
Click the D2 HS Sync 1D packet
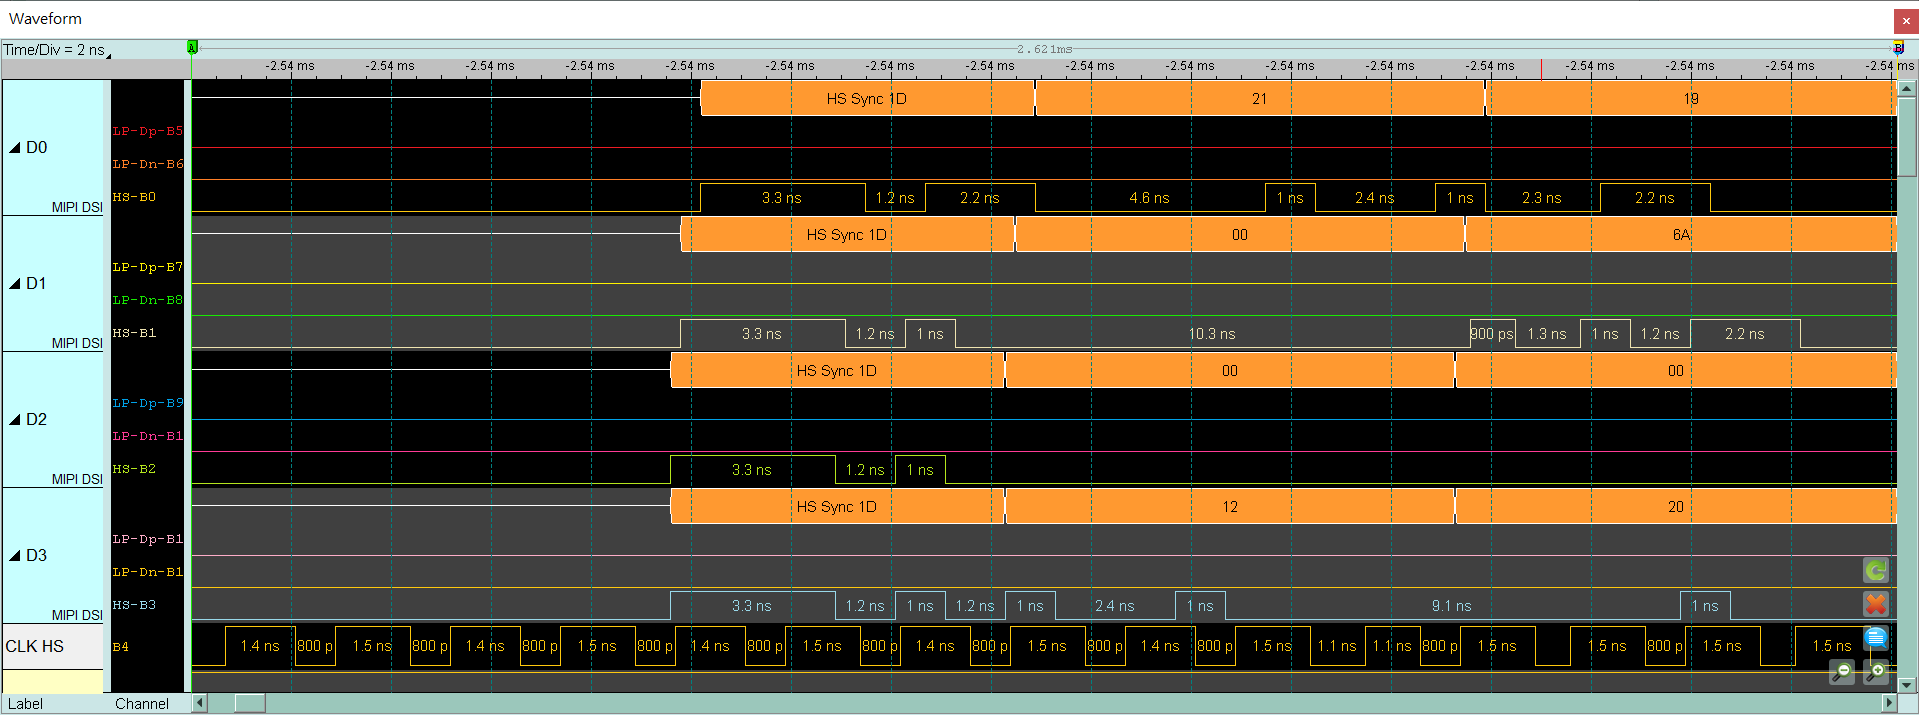[837, 371]
